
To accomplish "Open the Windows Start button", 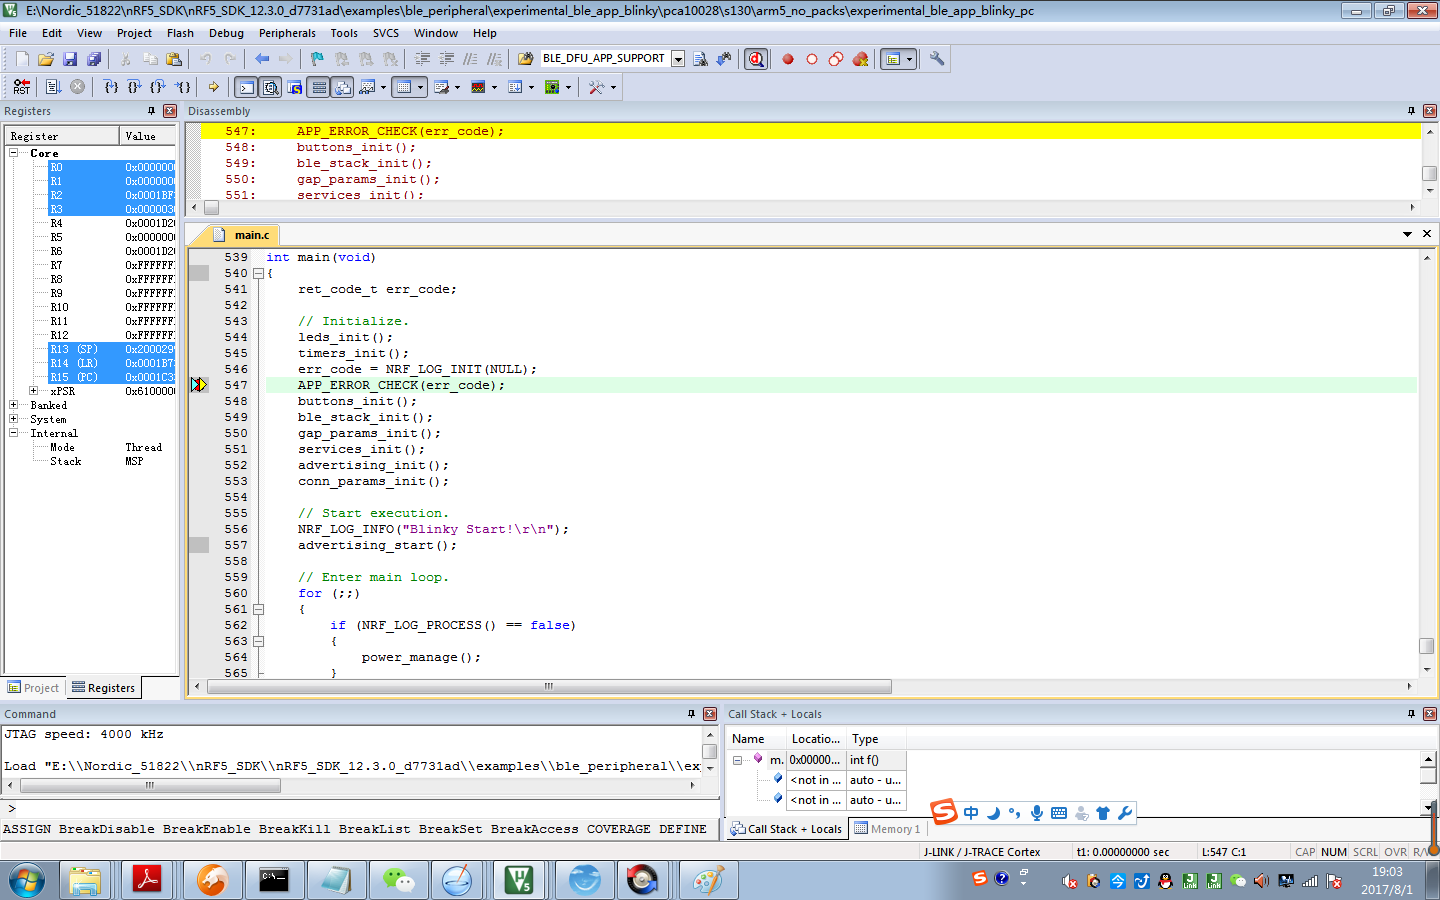I will tap(28, 881).
